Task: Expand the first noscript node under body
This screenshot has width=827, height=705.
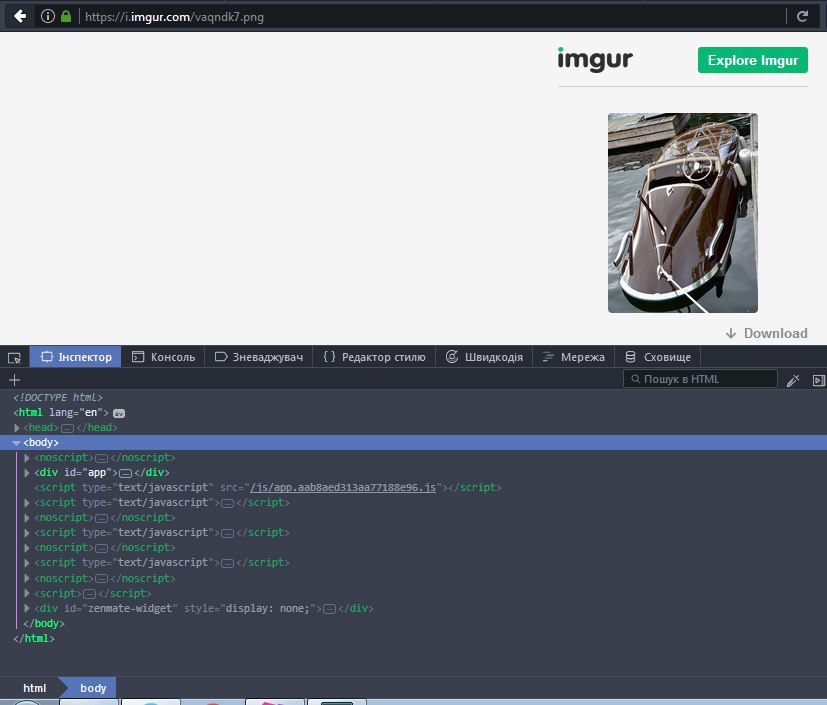Action: [27, 458]
